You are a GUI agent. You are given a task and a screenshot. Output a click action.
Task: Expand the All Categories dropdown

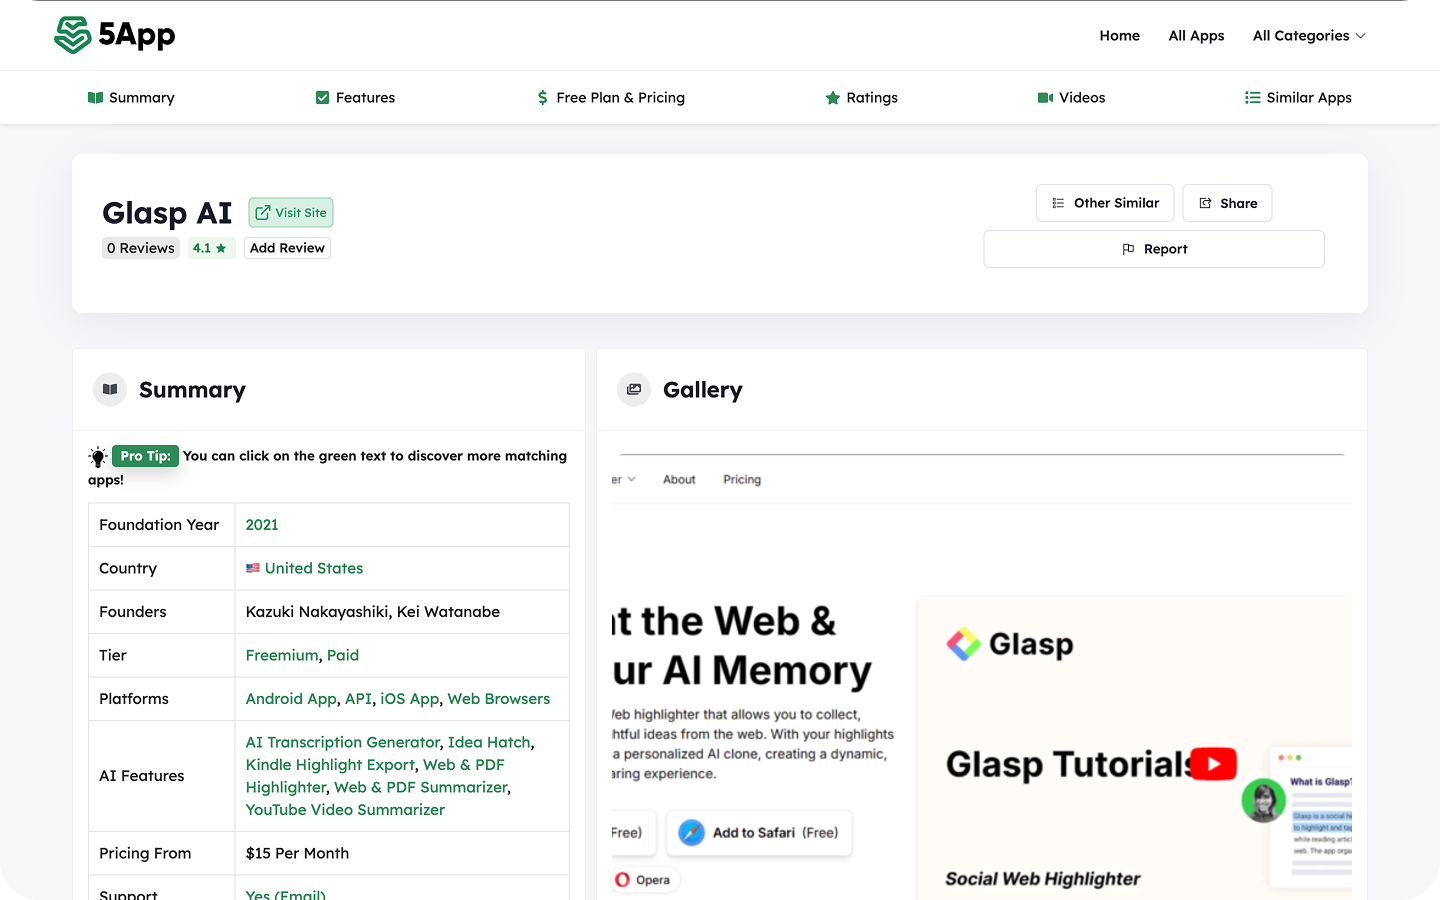1309,36
